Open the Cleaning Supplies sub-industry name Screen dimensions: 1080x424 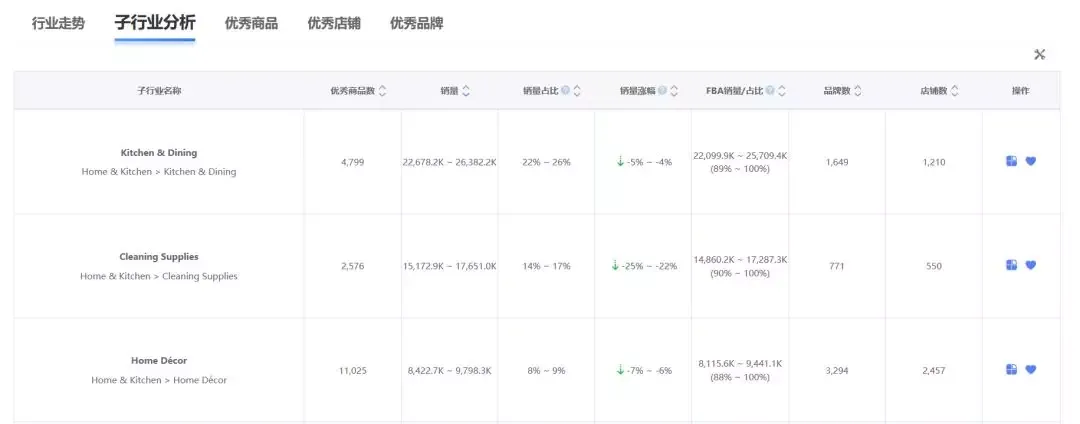tap(158, 257)
